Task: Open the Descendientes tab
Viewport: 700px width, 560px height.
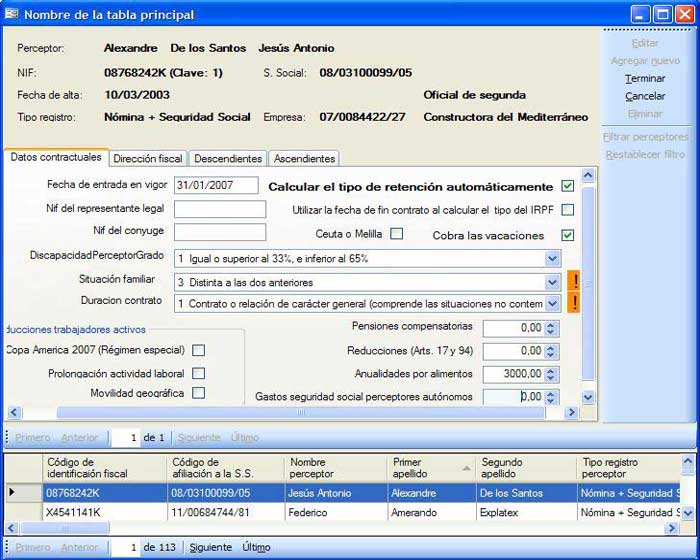Action: point(228,158)
